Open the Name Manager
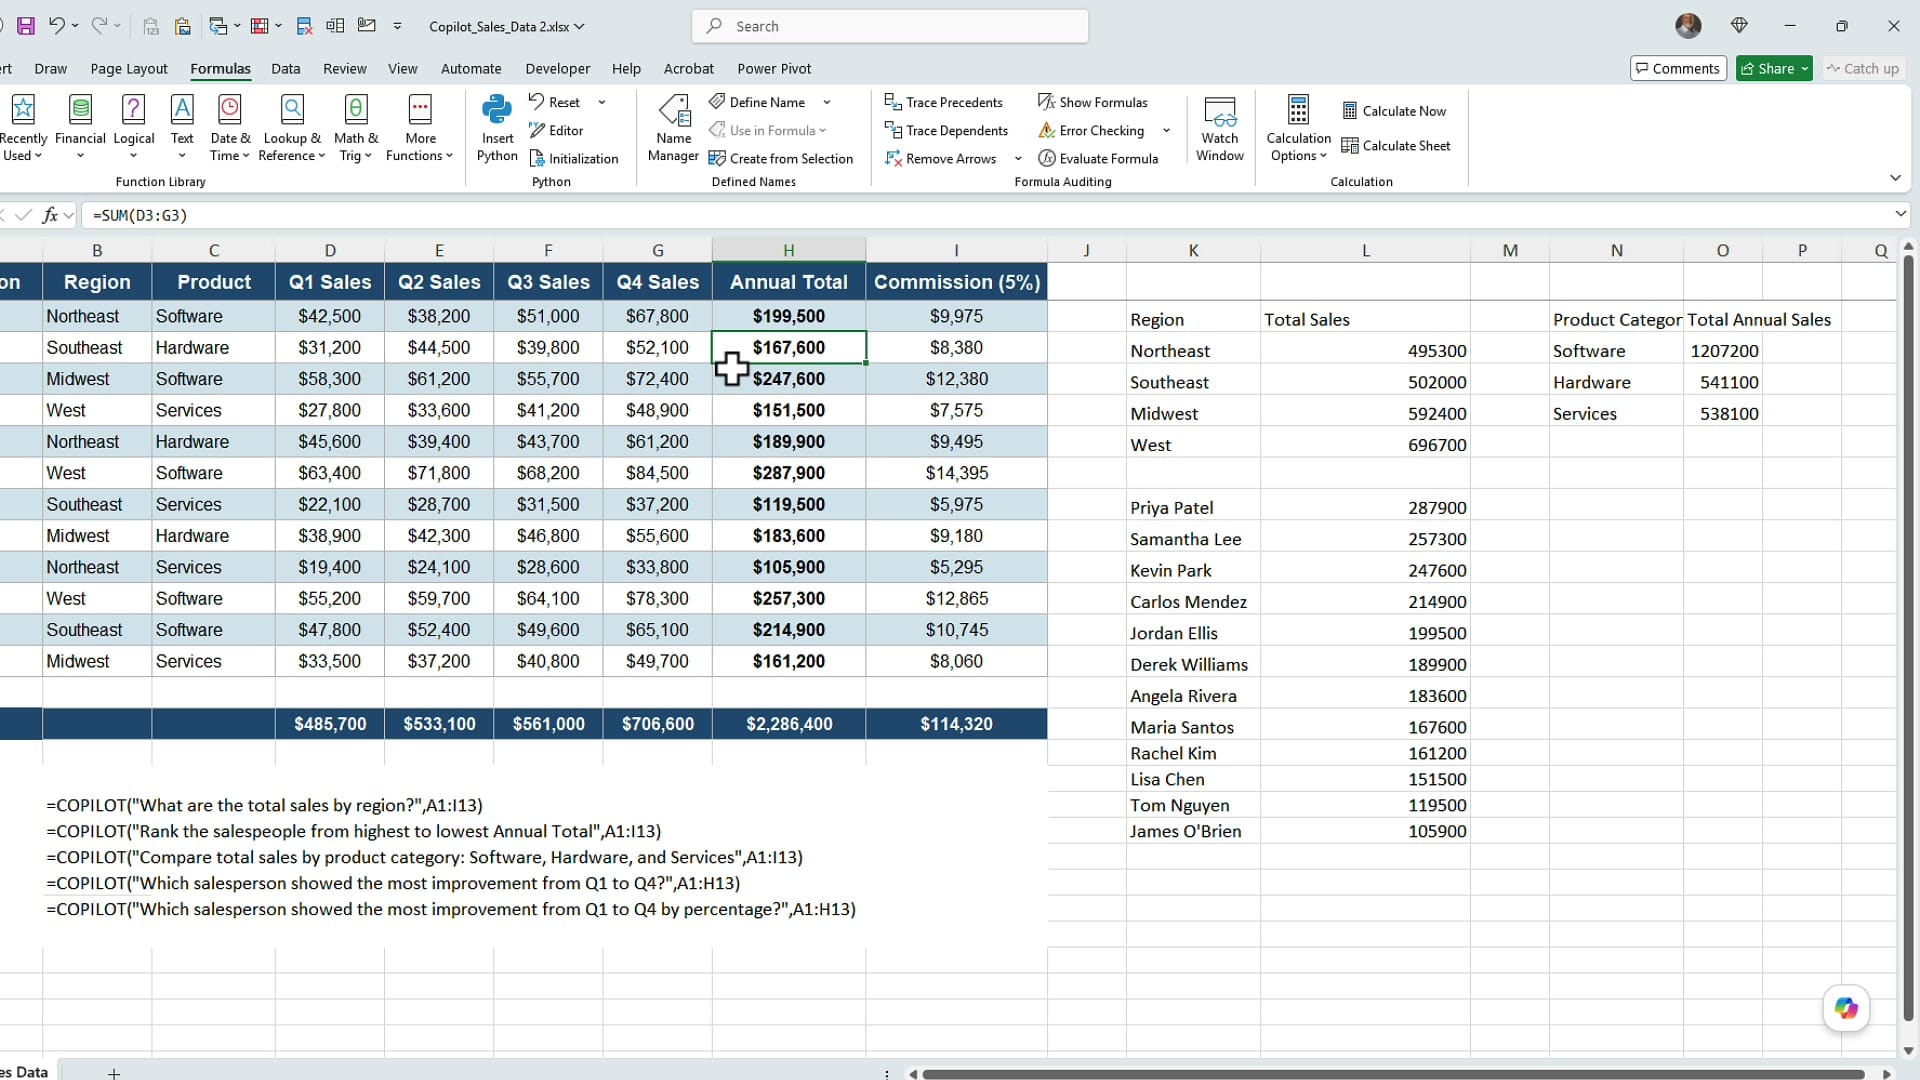 [673, 127]
